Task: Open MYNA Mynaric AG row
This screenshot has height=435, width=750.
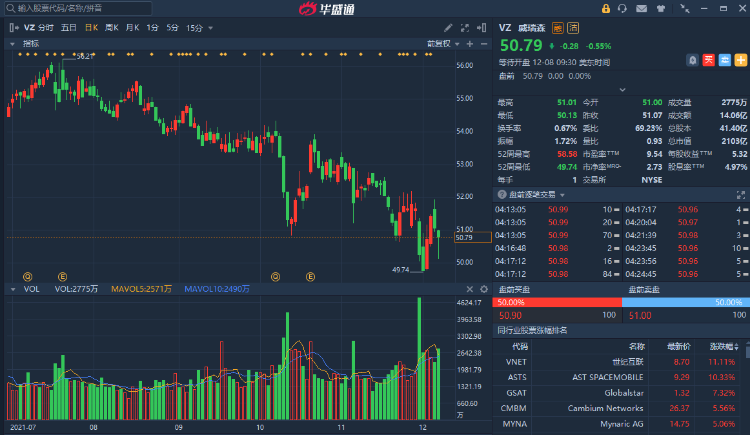Action: click(618, 424)
